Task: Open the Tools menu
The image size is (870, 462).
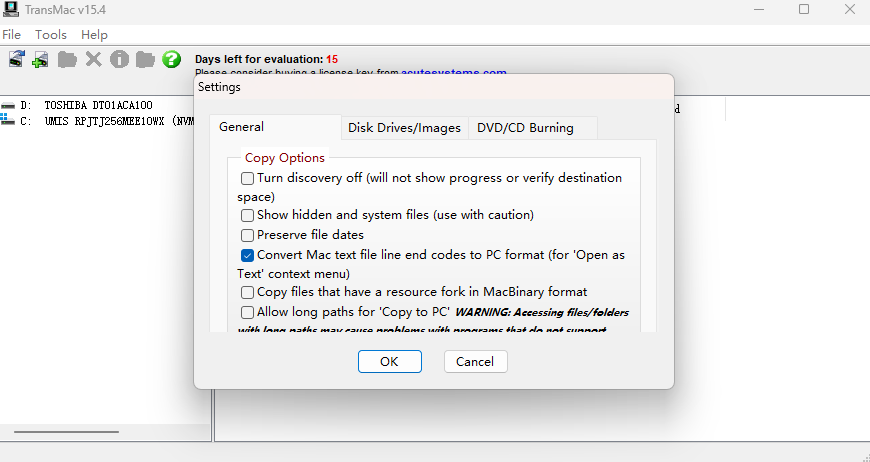Action: point(51,35)
